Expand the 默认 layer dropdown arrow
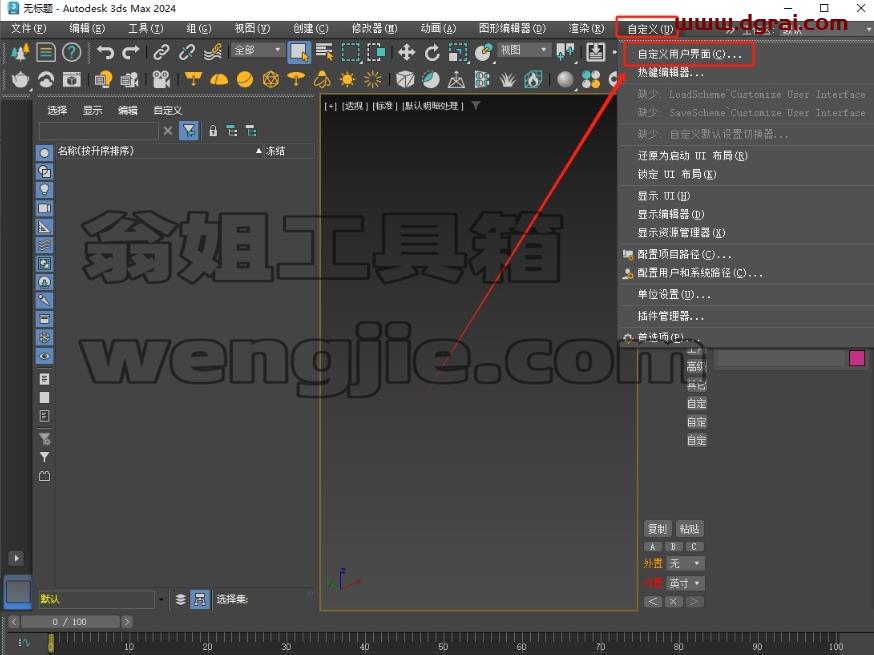 [161, 599]
